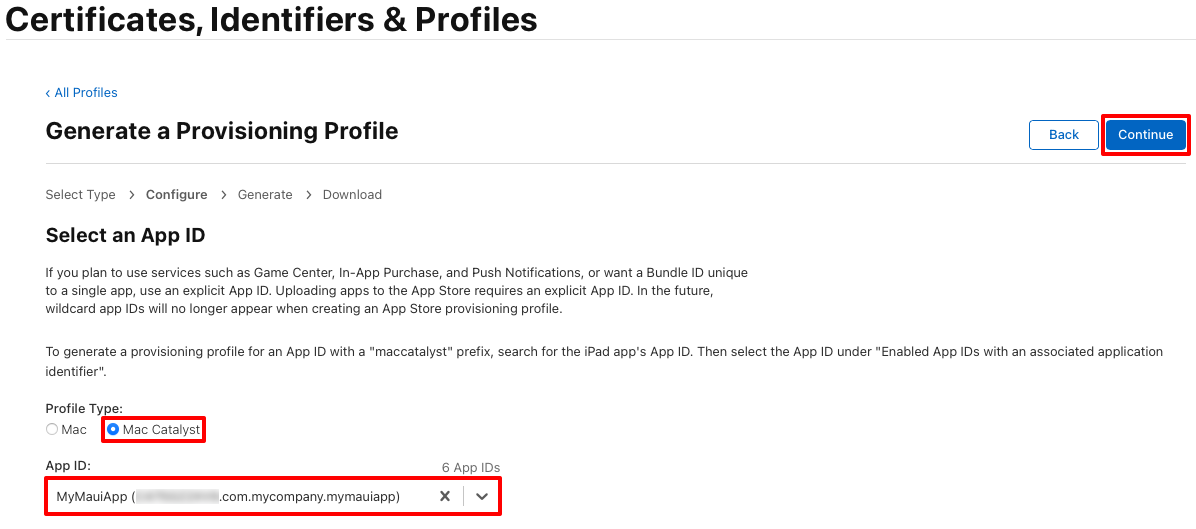Click the App ID field label
This screenshot has height=529, width=1196.
pos(69,465)
